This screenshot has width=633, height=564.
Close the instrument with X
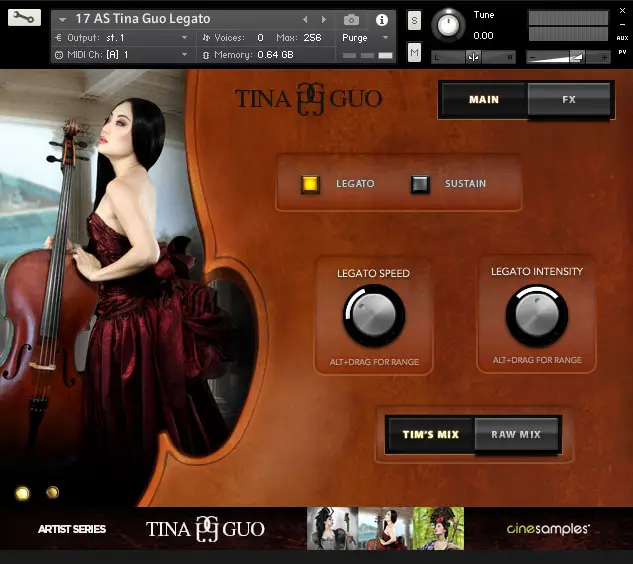pos(623,11)
